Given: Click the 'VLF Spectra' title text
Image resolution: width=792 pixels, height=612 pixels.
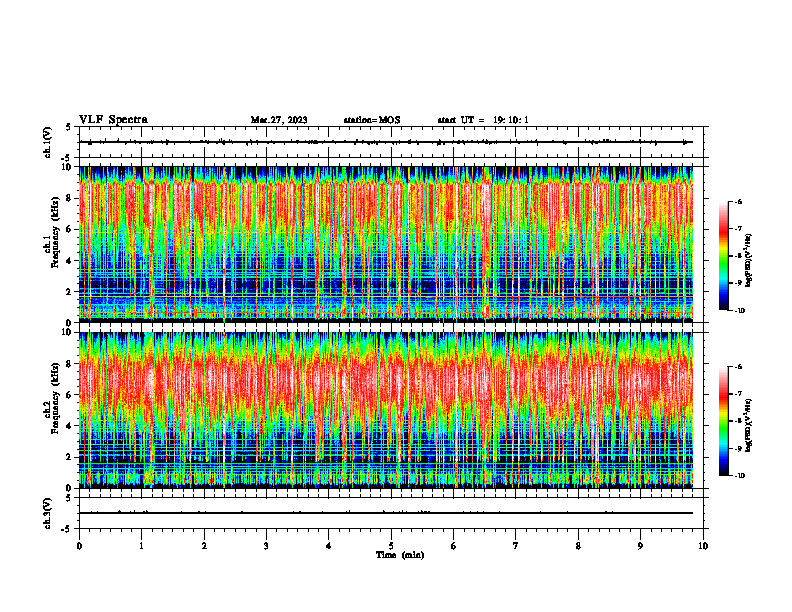Looking at the screenshot, I should (113, 120).
